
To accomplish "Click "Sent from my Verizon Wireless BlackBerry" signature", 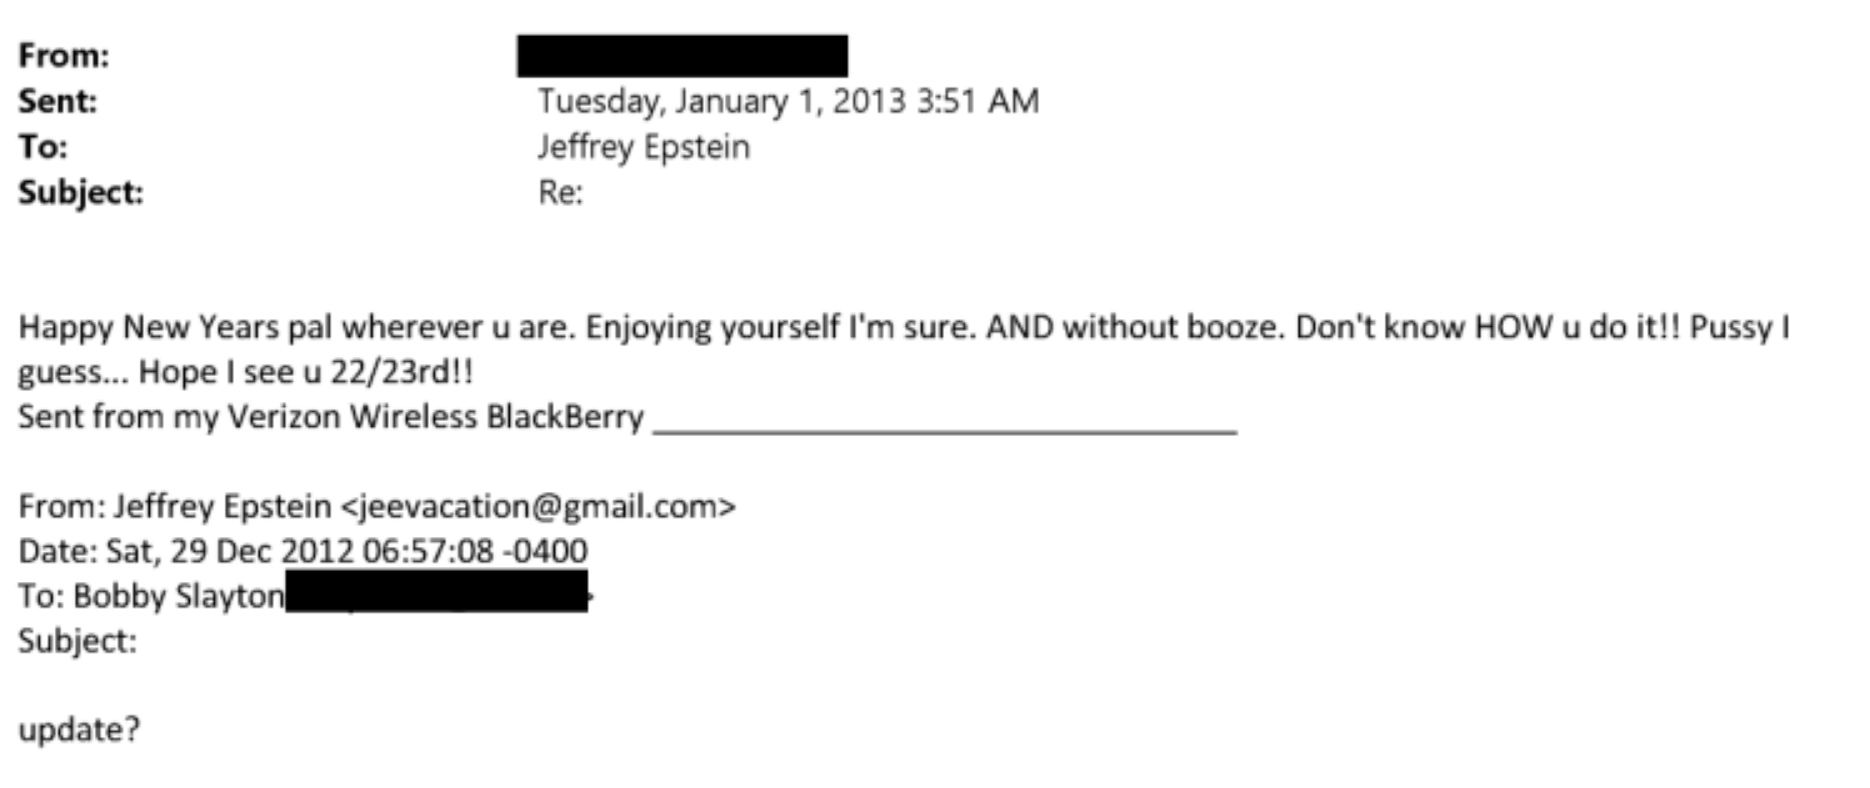I will tap(330, 417).
